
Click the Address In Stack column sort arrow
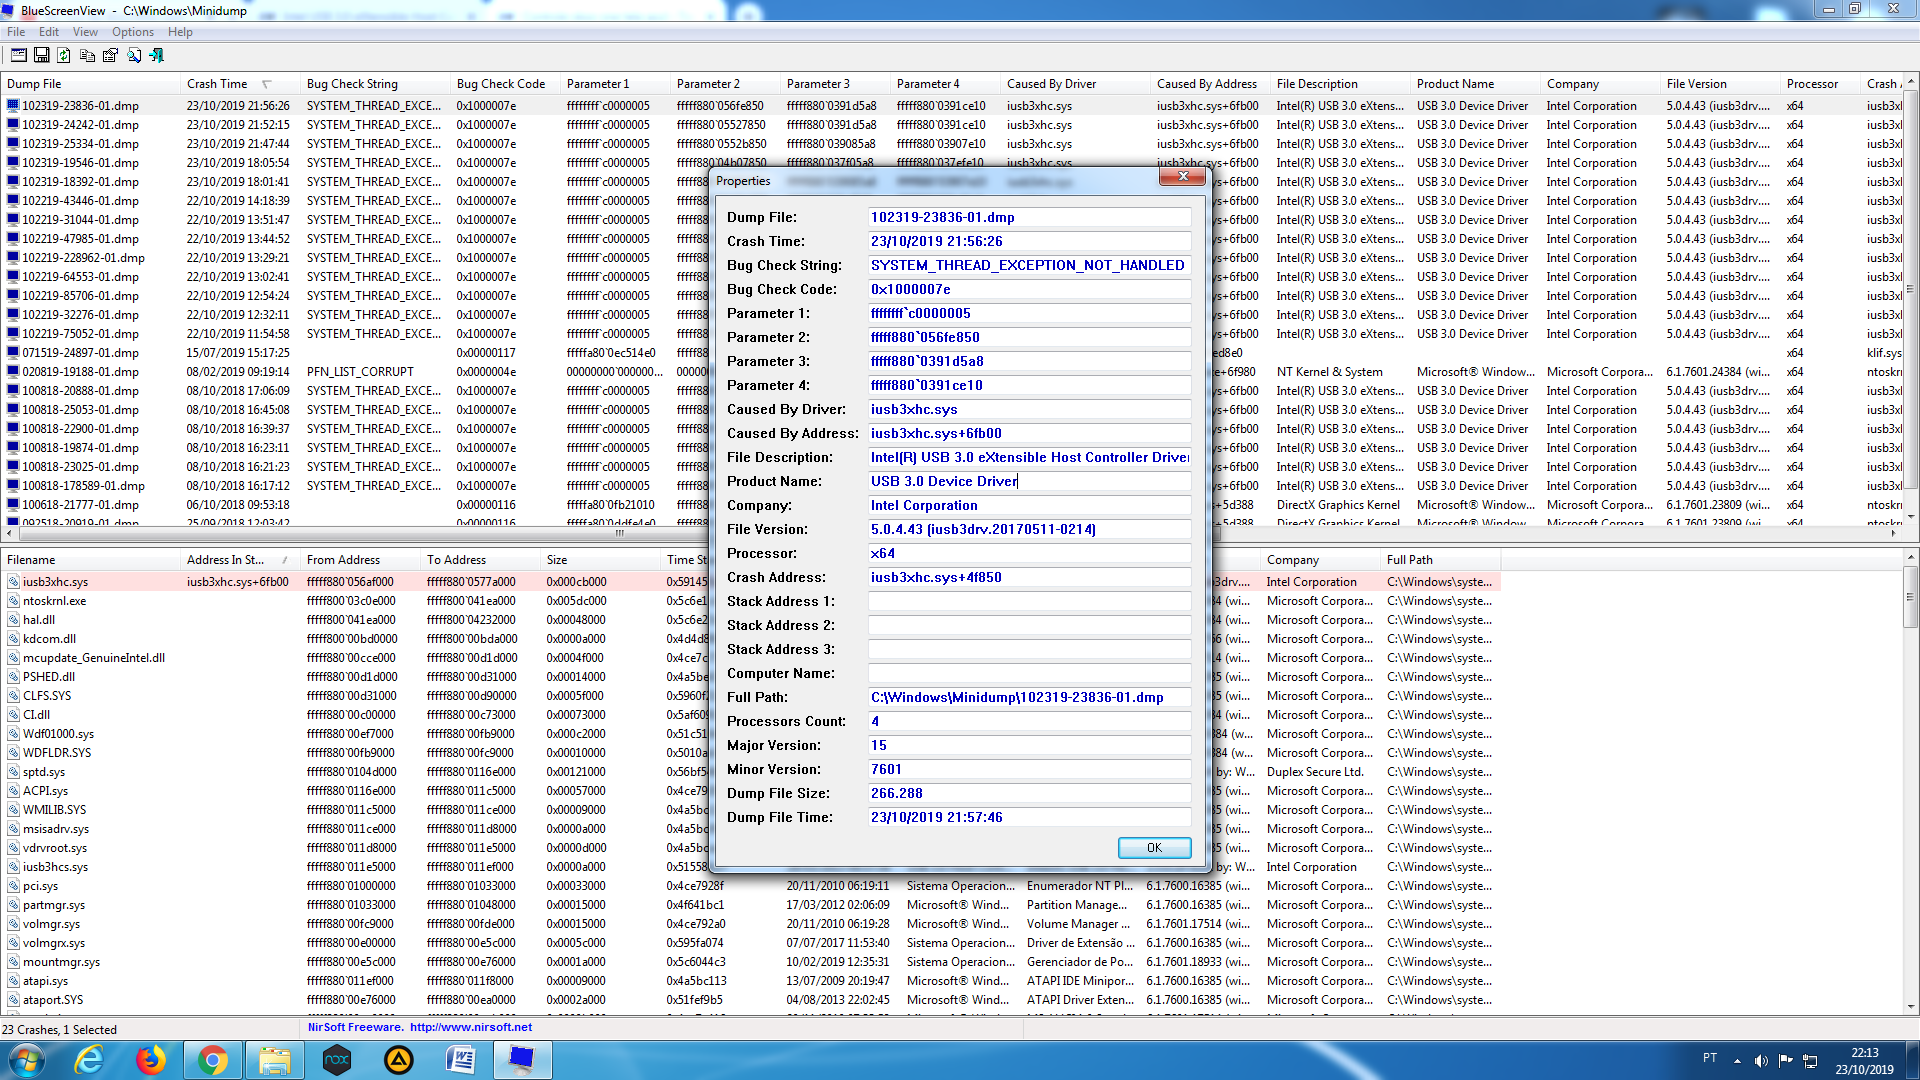pyautogui.click(x=286, y=560)
